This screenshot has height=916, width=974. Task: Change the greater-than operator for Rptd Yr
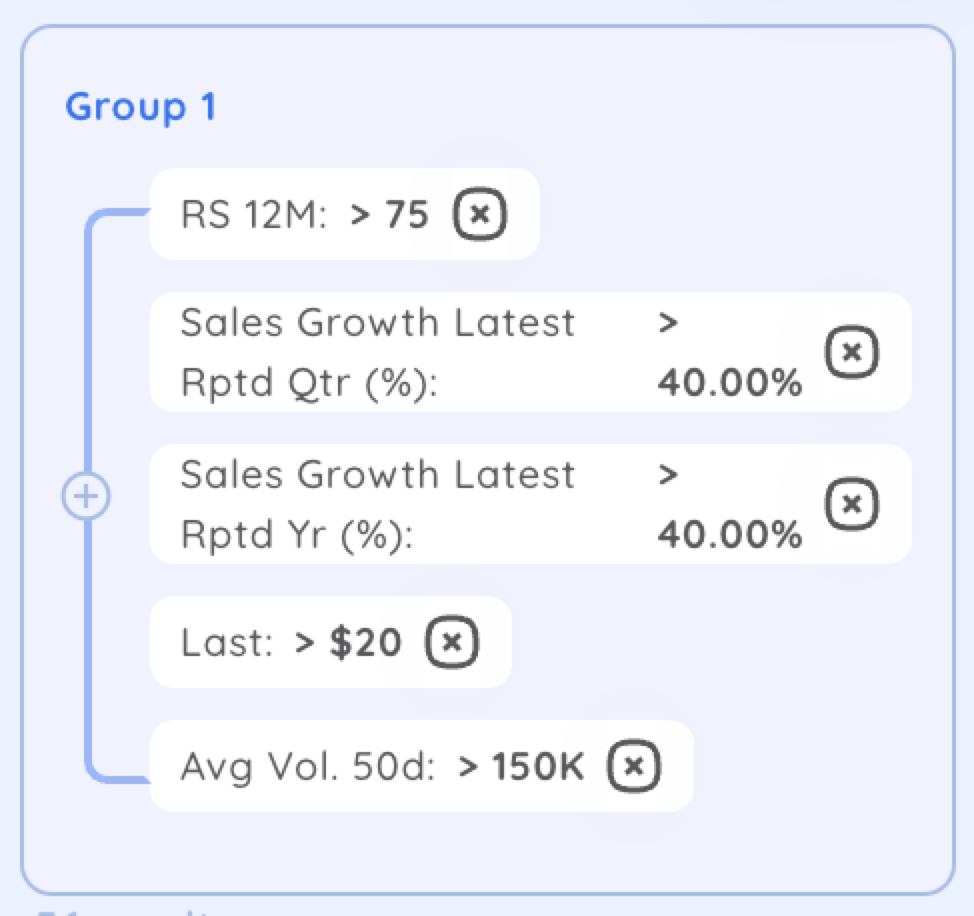pos(668,475)
